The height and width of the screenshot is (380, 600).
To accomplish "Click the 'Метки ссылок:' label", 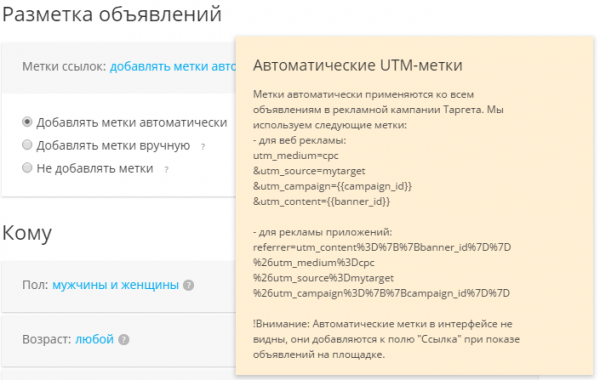I will (x=64, y=67).
